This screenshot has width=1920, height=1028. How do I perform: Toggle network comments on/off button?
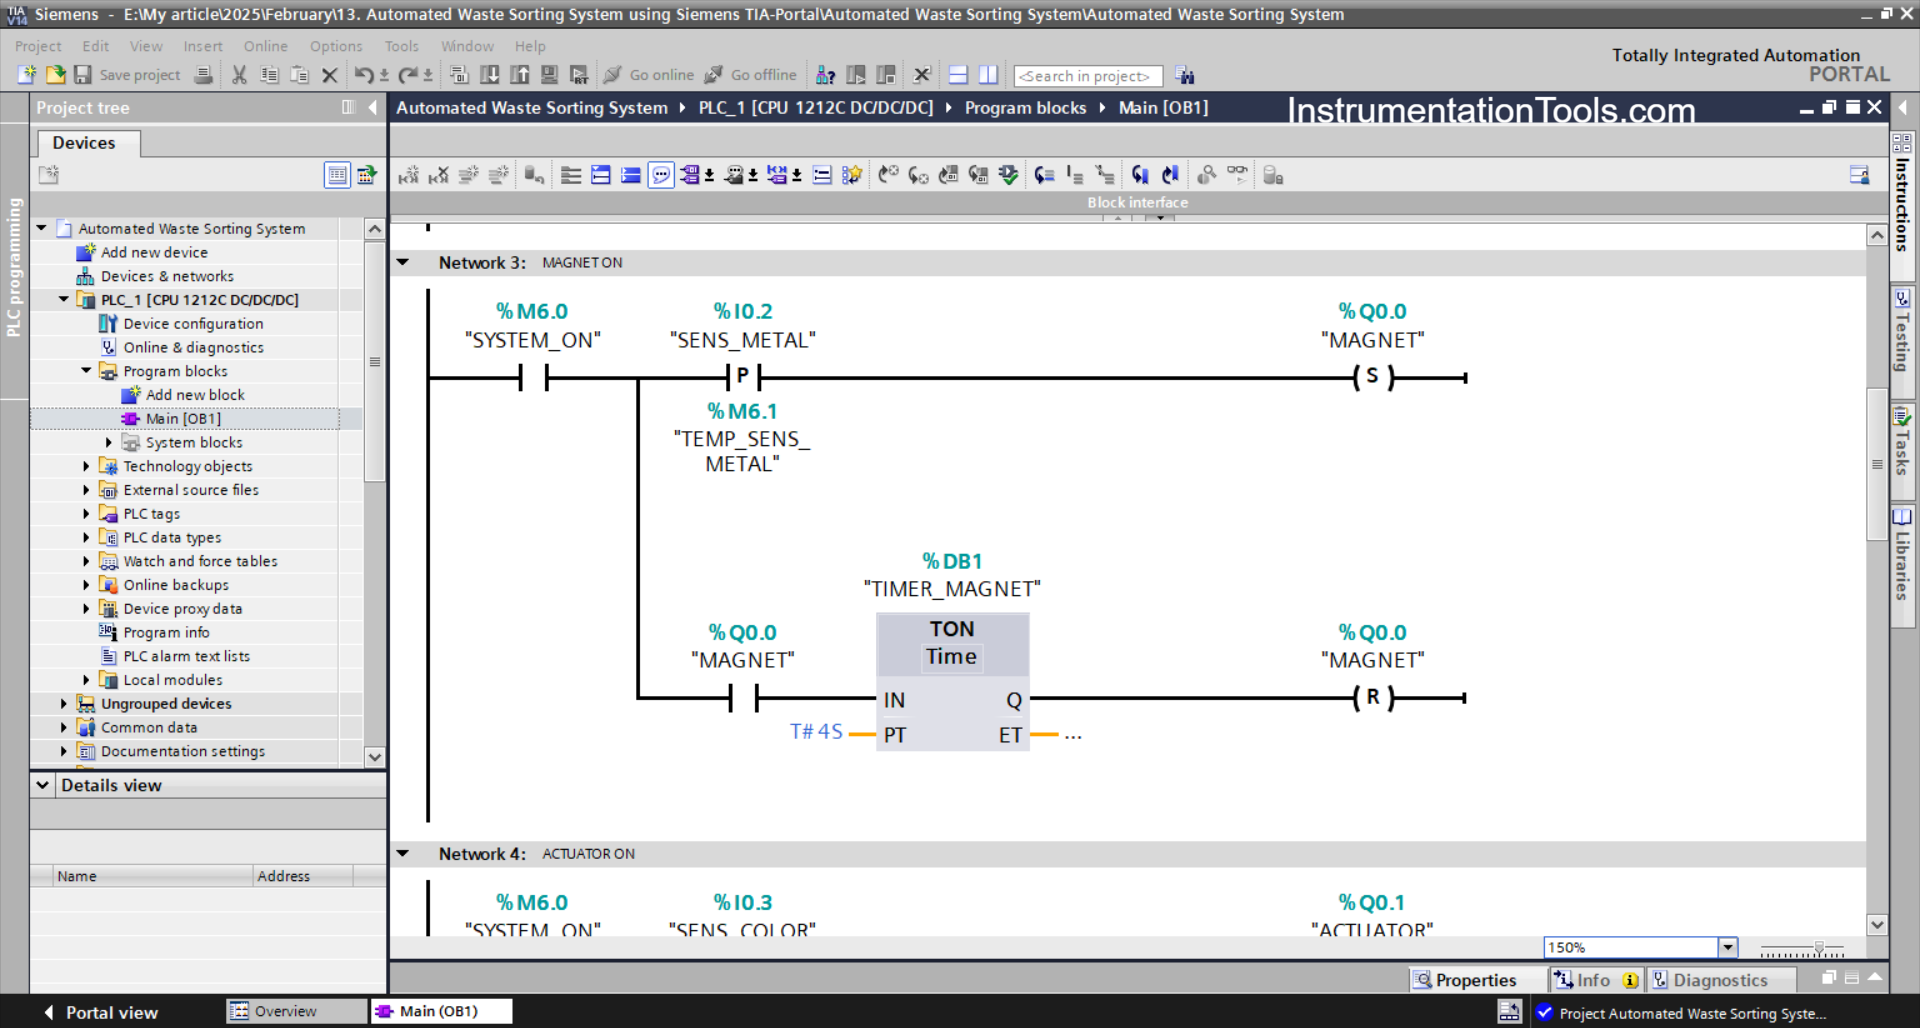822,175
